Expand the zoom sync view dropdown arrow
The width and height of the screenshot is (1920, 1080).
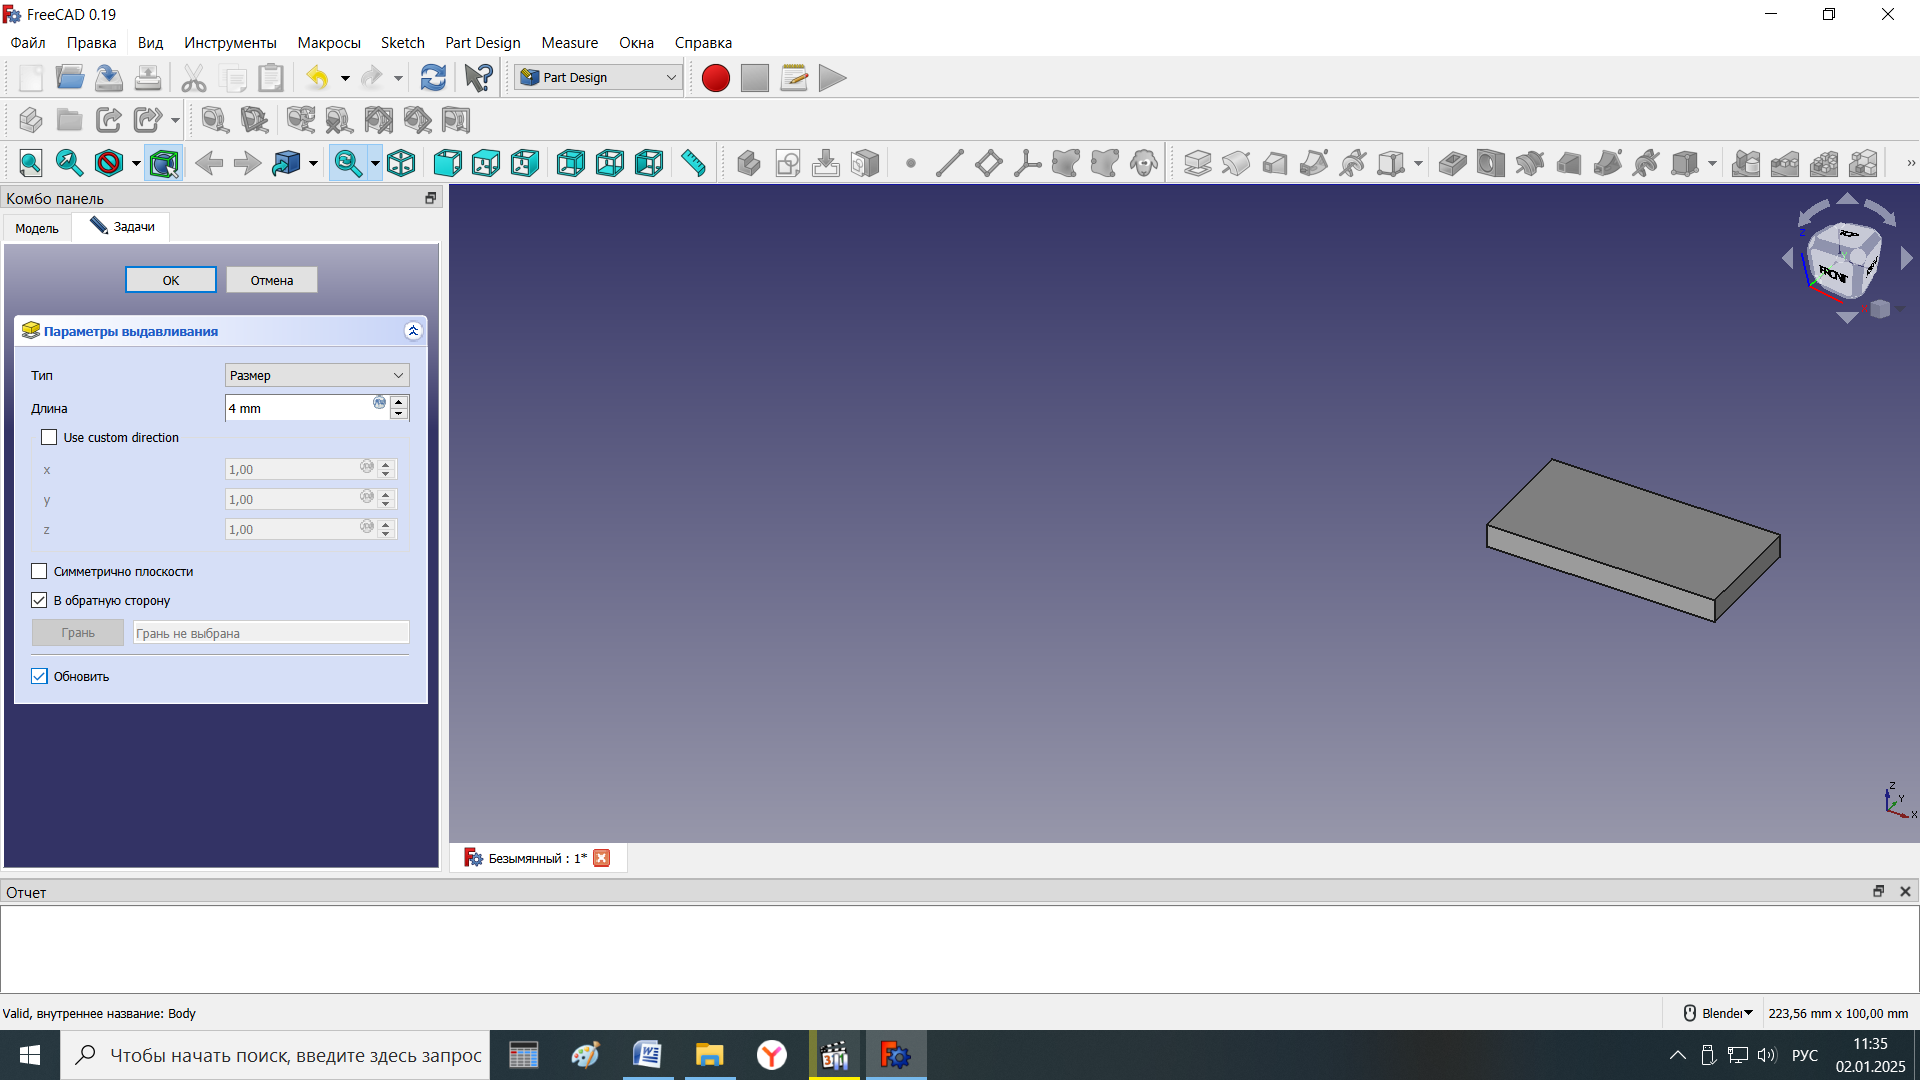click(375, 163)
